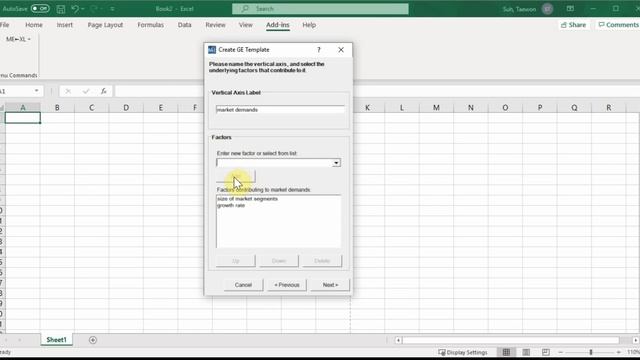This screenshot has height=360, width=640.
Task: Click the Enter formula checkmark icon
Action: 86,91
